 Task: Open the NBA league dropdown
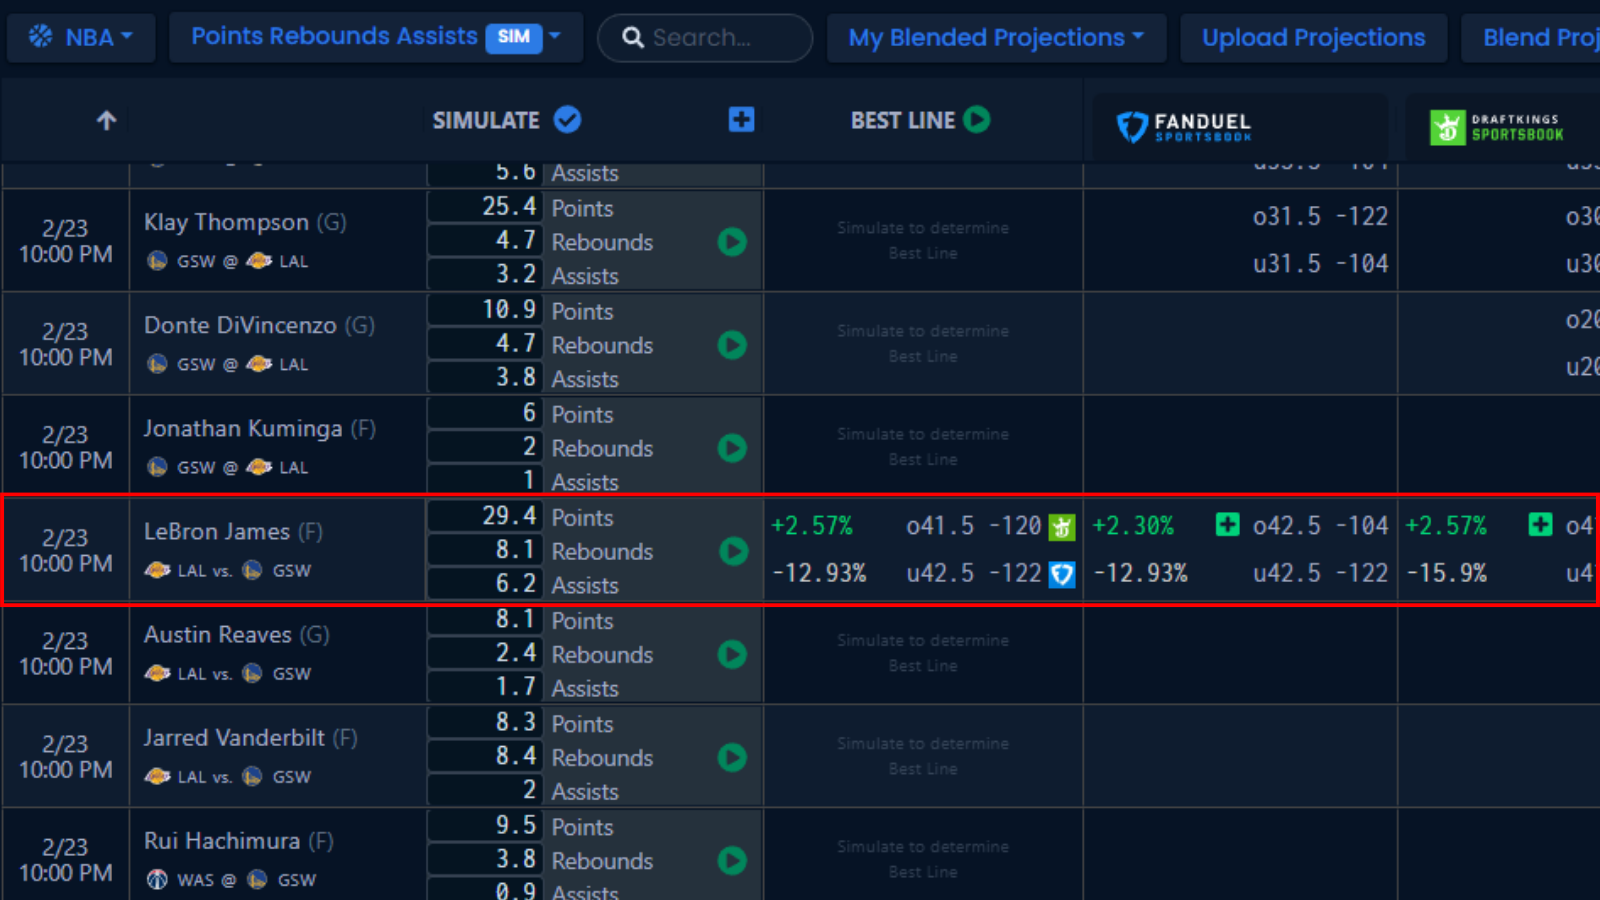pyautogui.click(x=82, y=38)
